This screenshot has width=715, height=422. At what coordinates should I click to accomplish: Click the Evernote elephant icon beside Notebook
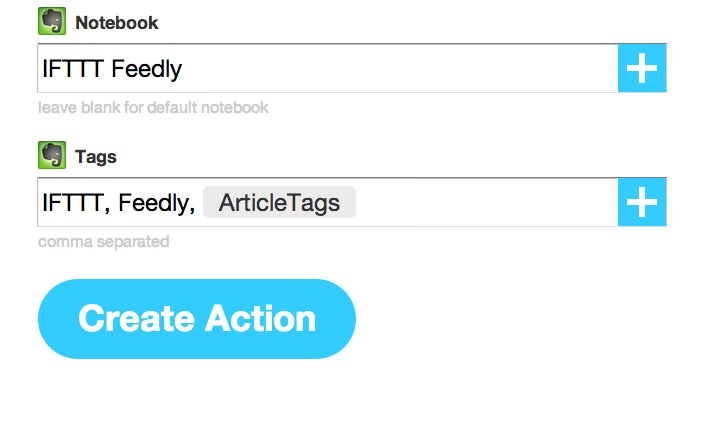tap(52, 21)
